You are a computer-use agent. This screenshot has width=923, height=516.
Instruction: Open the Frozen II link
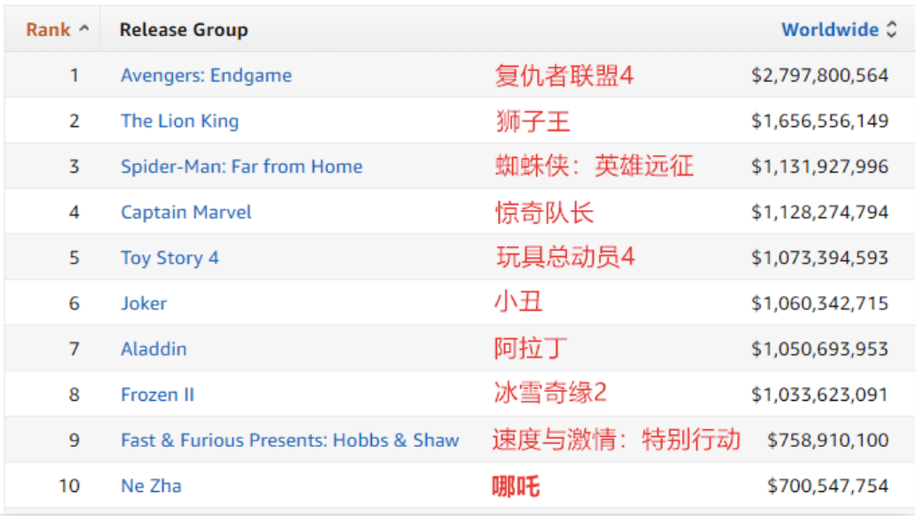pyautogui.click(x=157, y=395)
